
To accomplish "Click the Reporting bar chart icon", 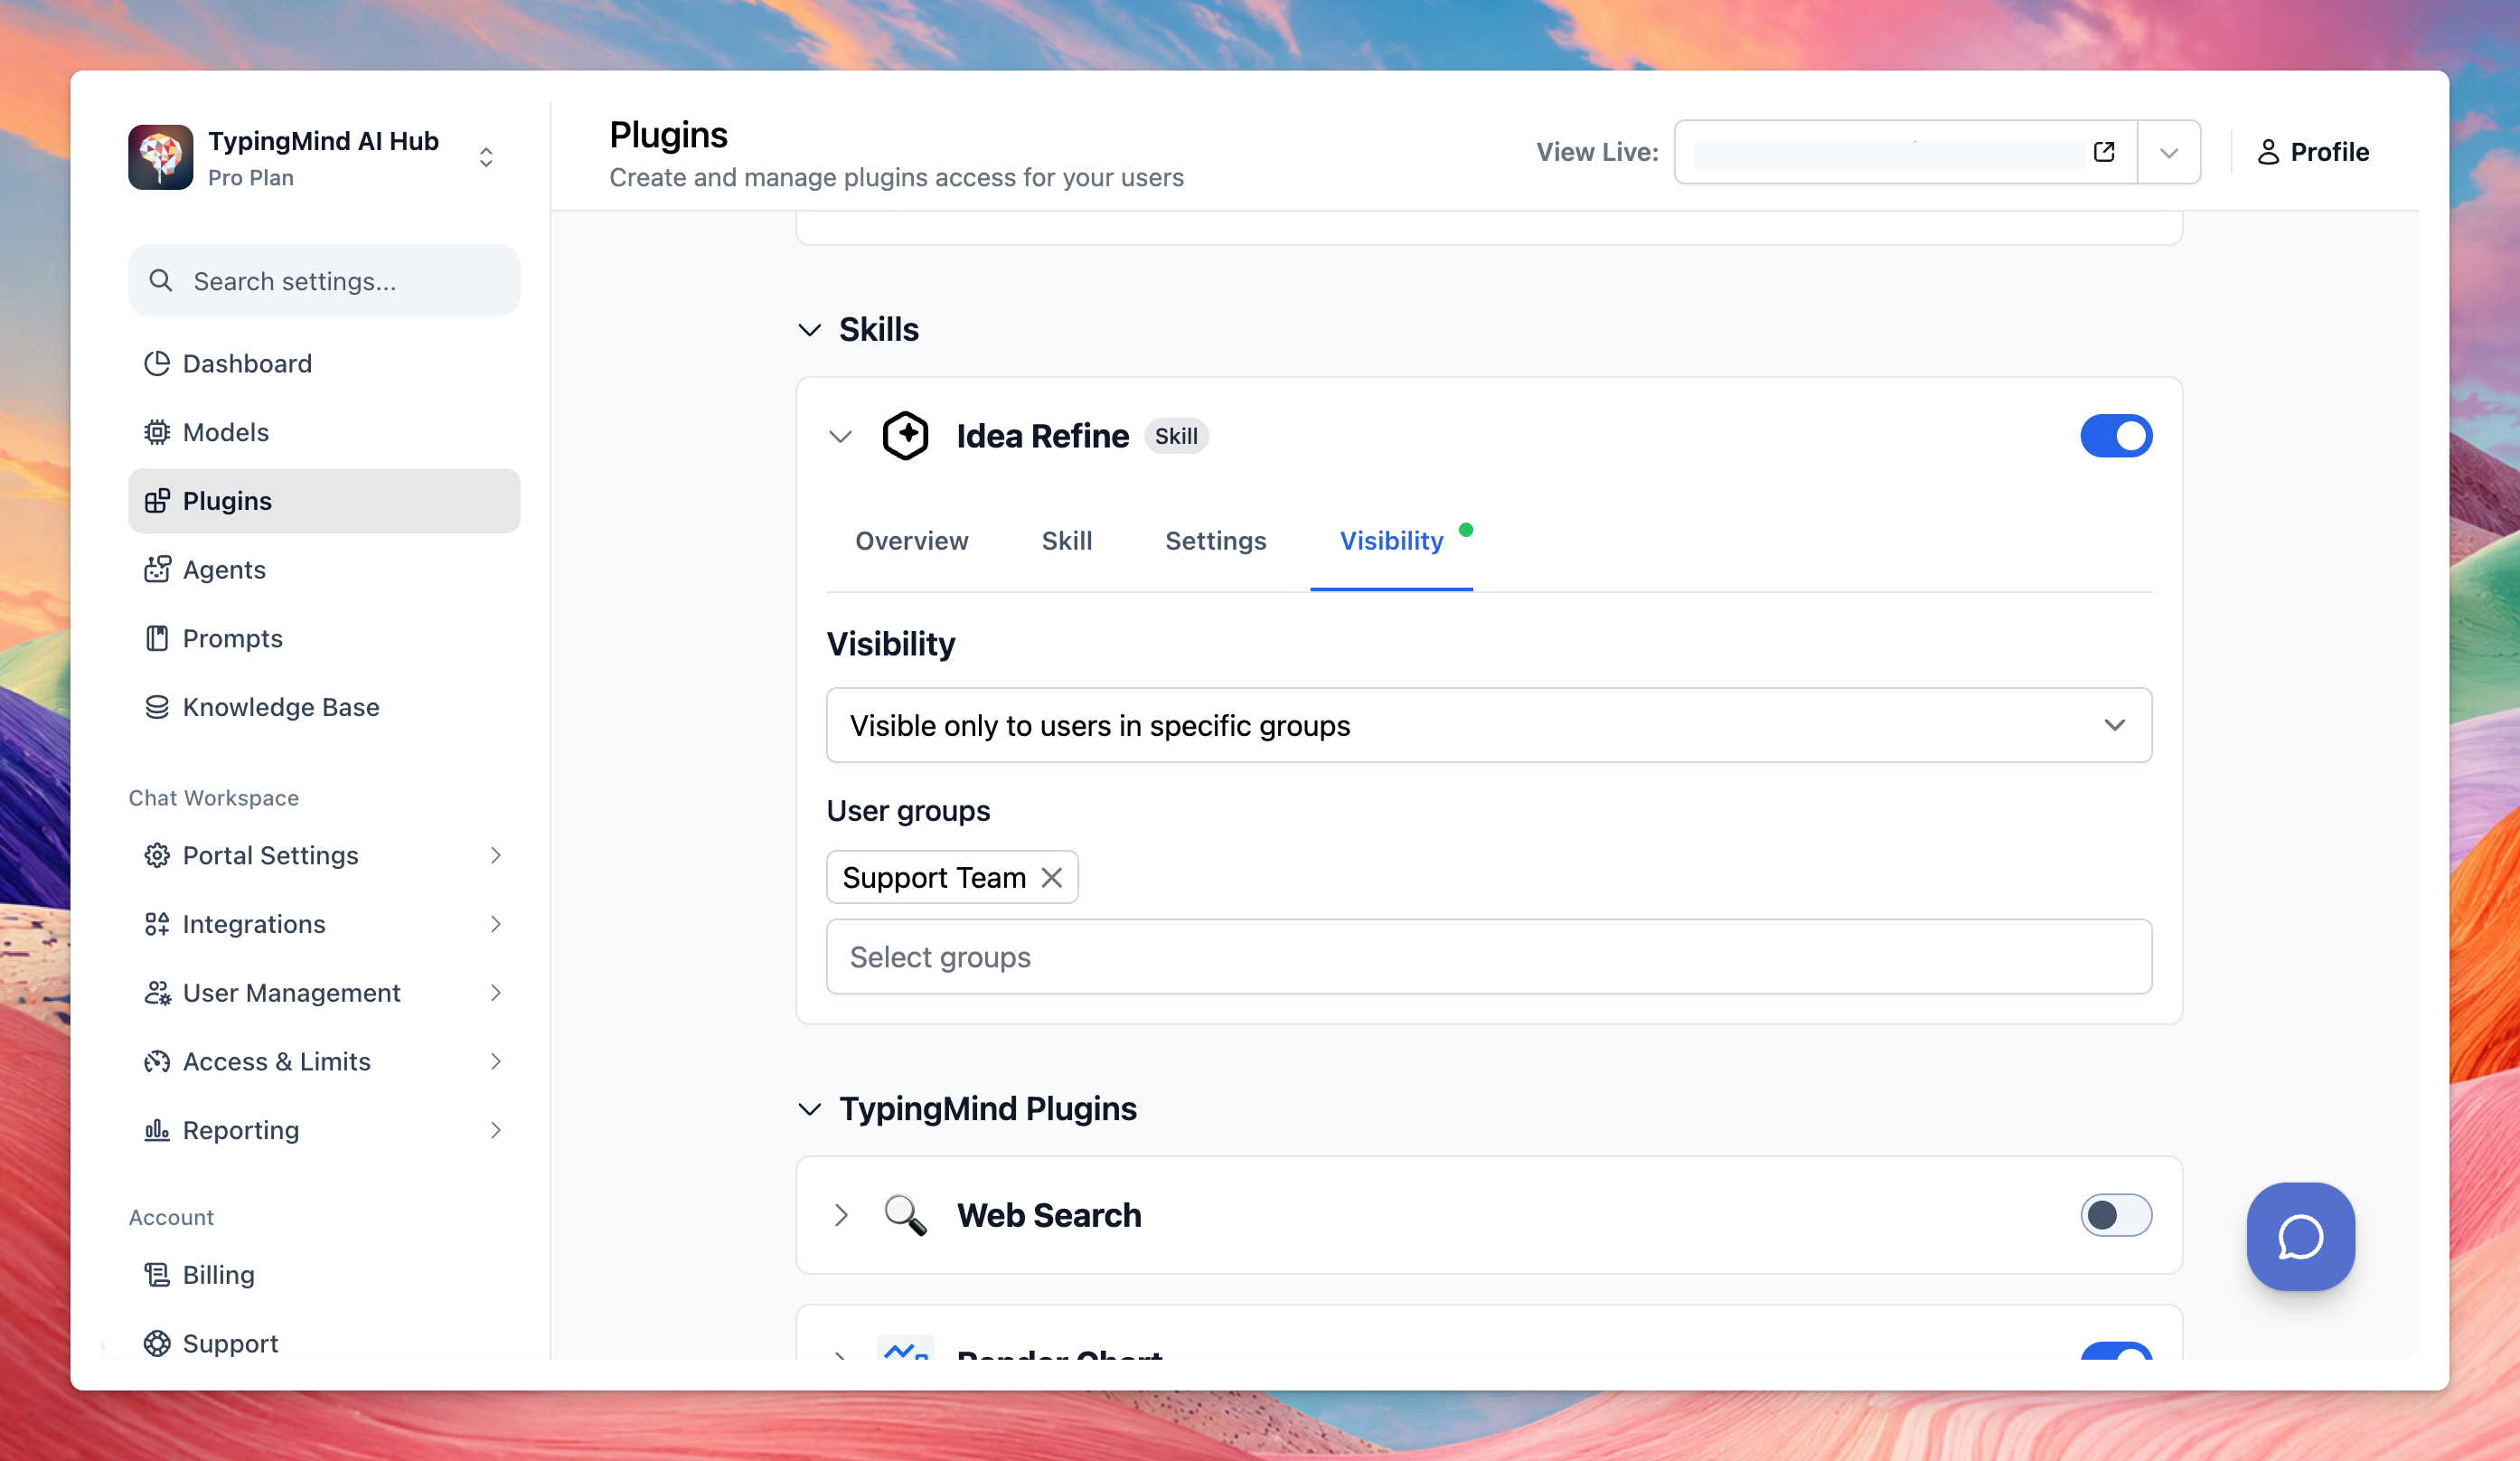I will [x=157, y=1130].
